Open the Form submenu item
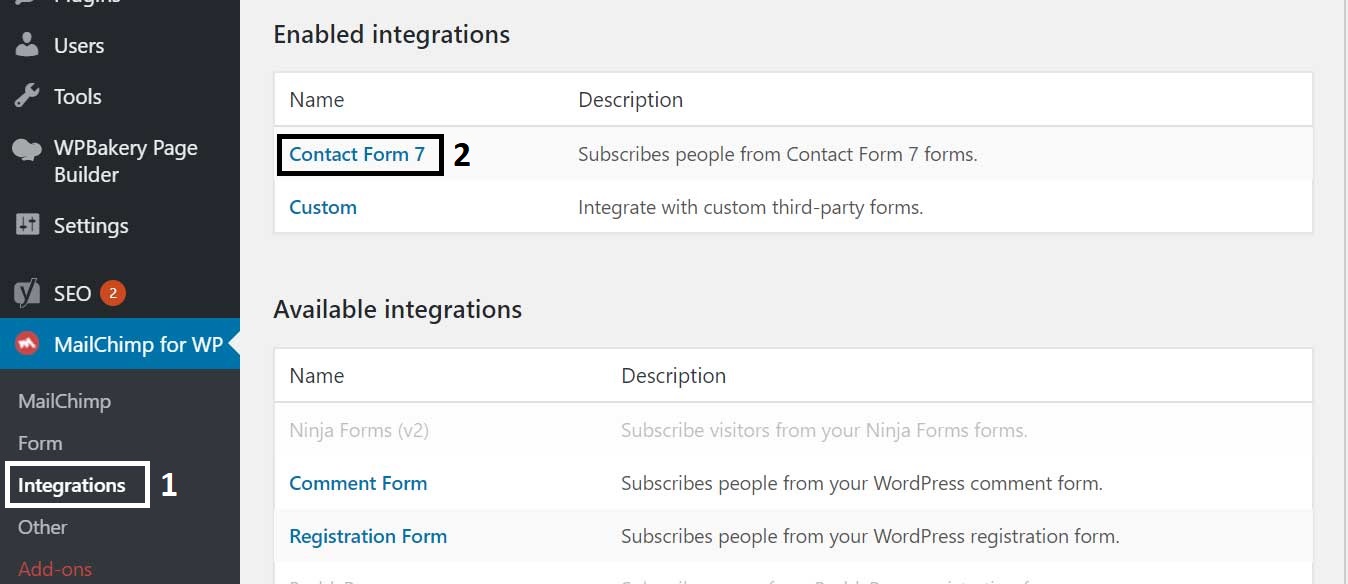This screenshot has width=1348, height=584. coord(40,444)
